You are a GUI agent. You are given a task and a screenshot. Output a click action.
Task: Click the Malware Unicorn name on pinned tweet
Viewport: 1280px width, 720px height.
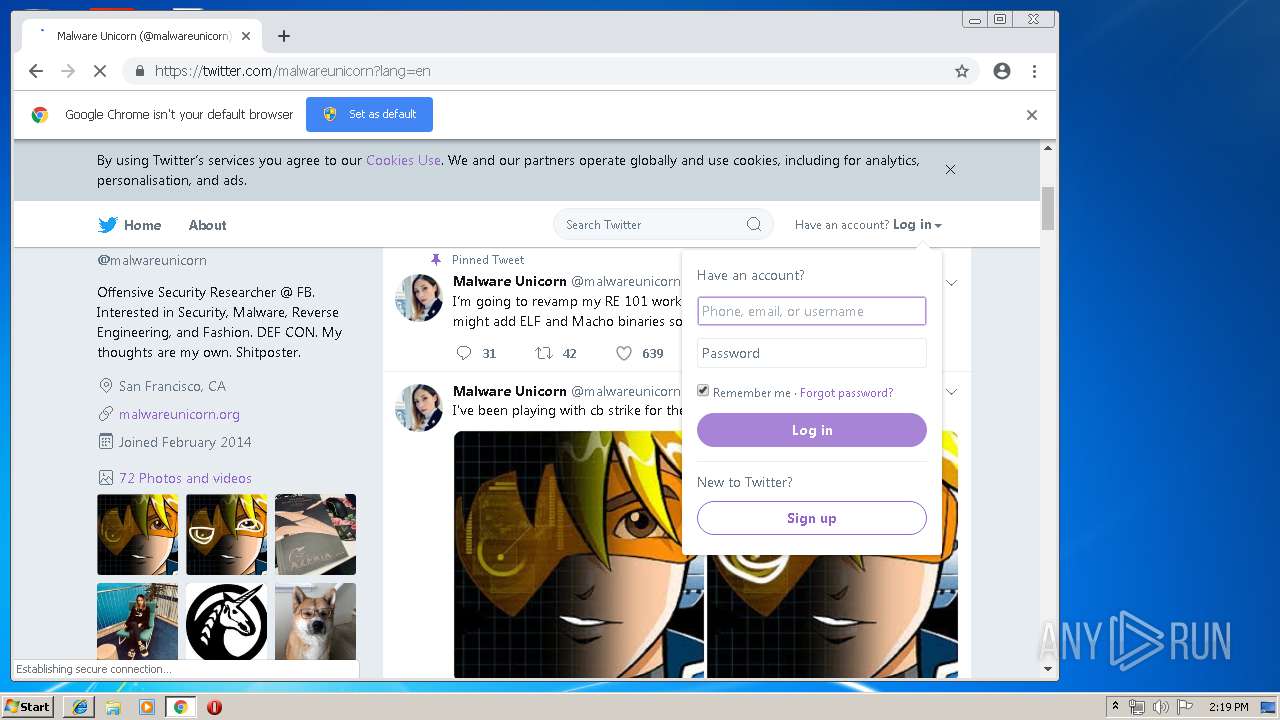click(510, 281)
